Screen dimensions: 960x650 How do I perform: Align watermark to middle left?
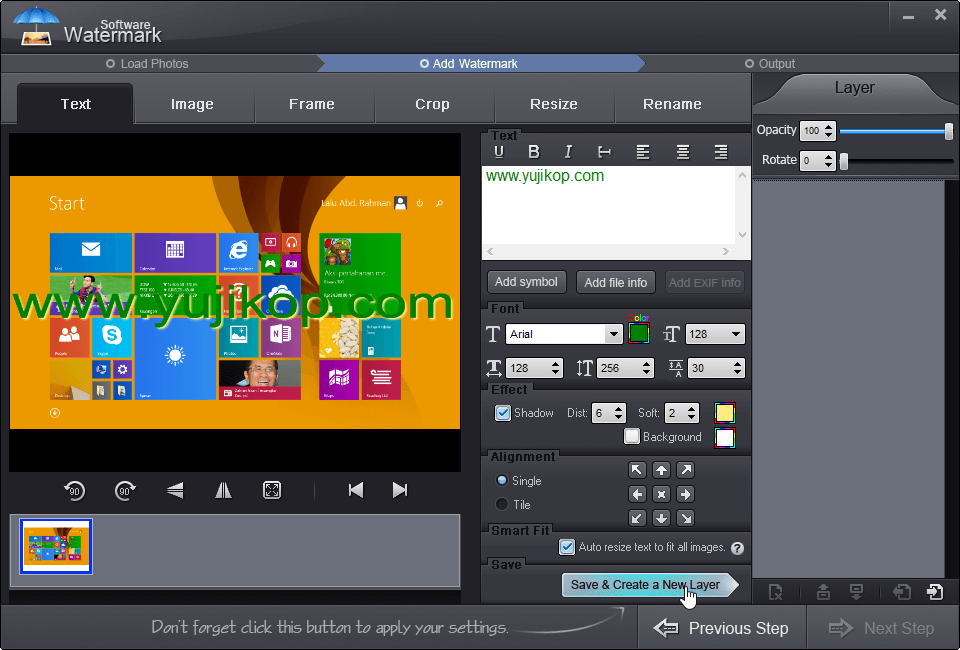point(637,494)
